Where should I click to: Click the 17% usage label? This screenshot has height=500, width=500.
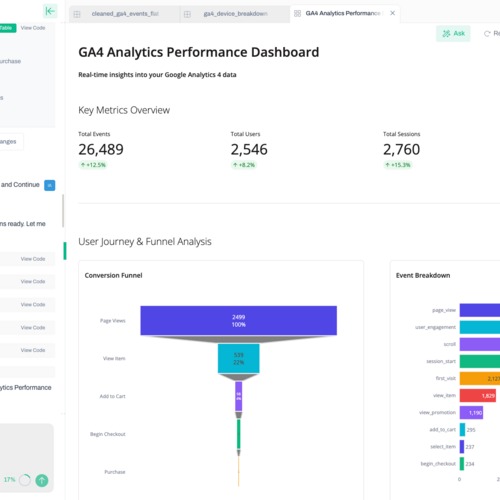[10, 480]
